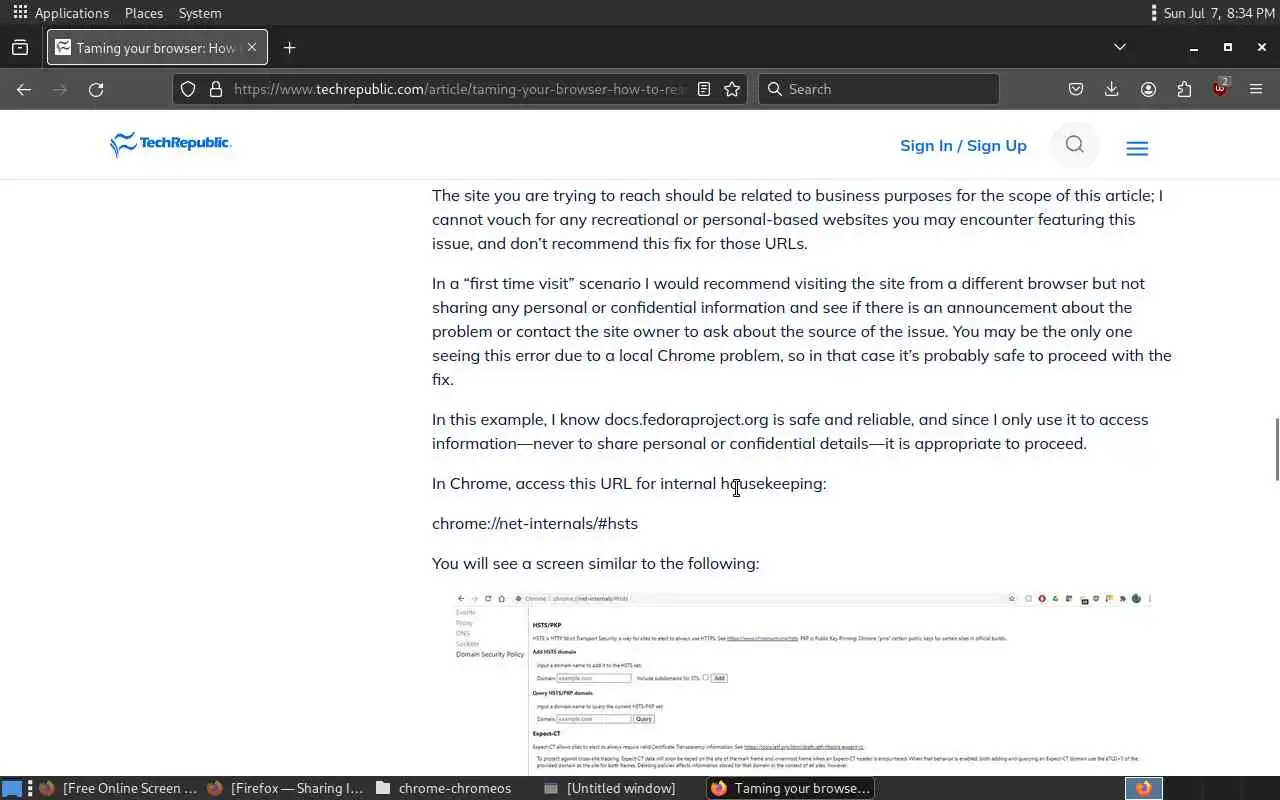Viewport: 1280px width, 800px height.
Task: Open the Applications menu
Action: point(71,13)
